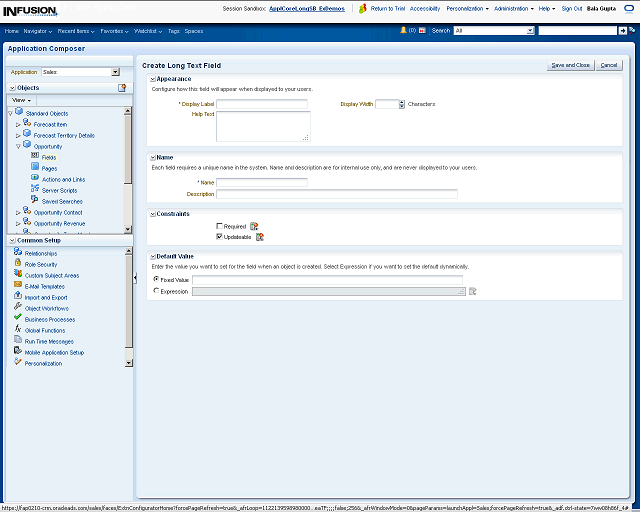Collapse the Appearance section
This screenshot has width=640, height=512.
click(x=152, y=79)
